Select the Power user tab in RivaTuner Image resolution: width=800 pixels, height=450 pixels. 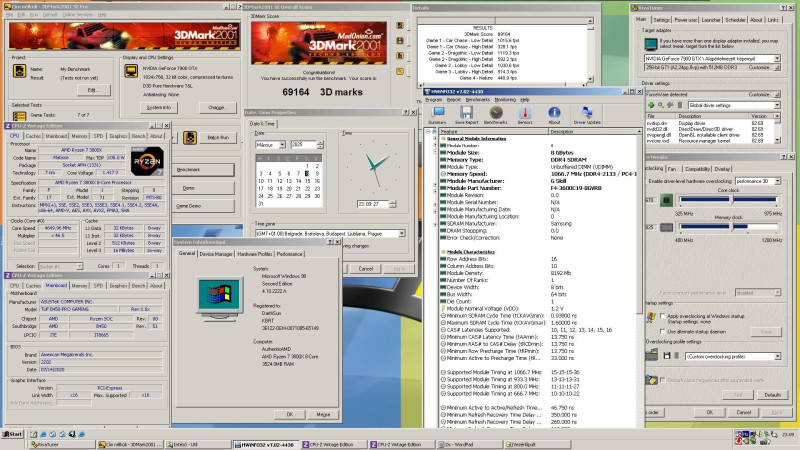click(x=686, y=19)
